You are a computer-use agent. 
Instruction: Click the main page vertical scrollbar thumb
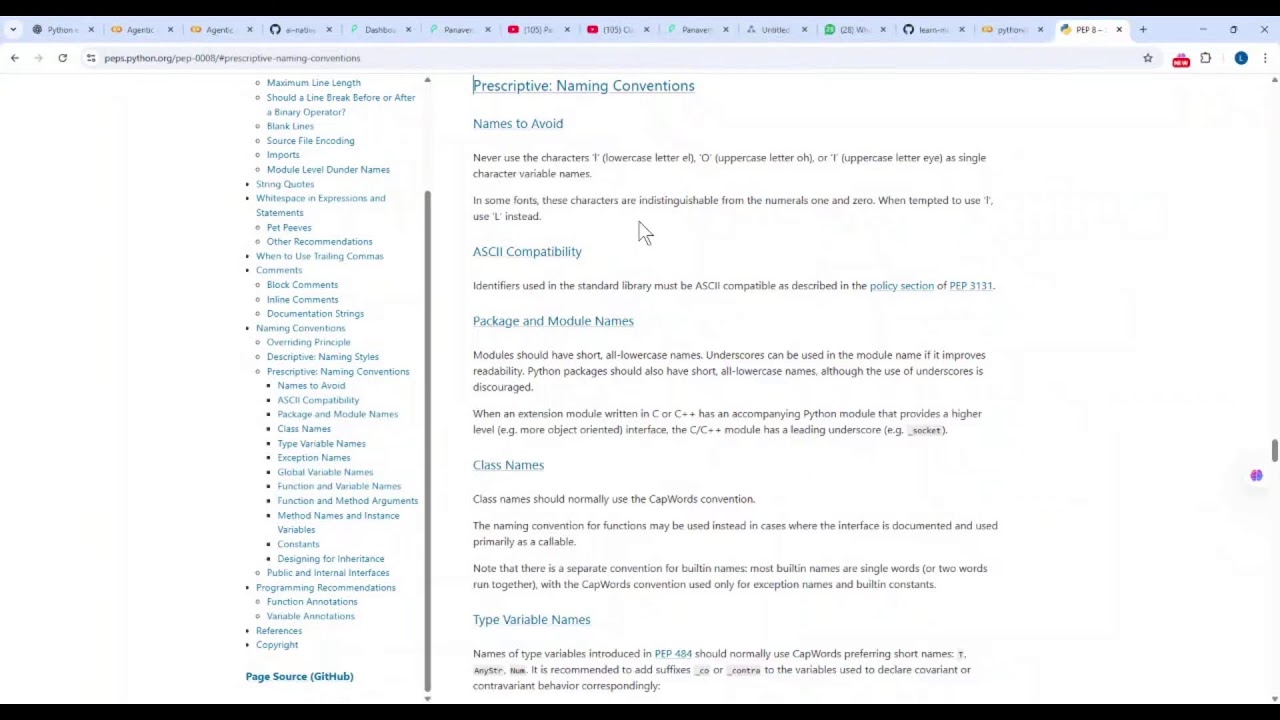[1274, 452]
